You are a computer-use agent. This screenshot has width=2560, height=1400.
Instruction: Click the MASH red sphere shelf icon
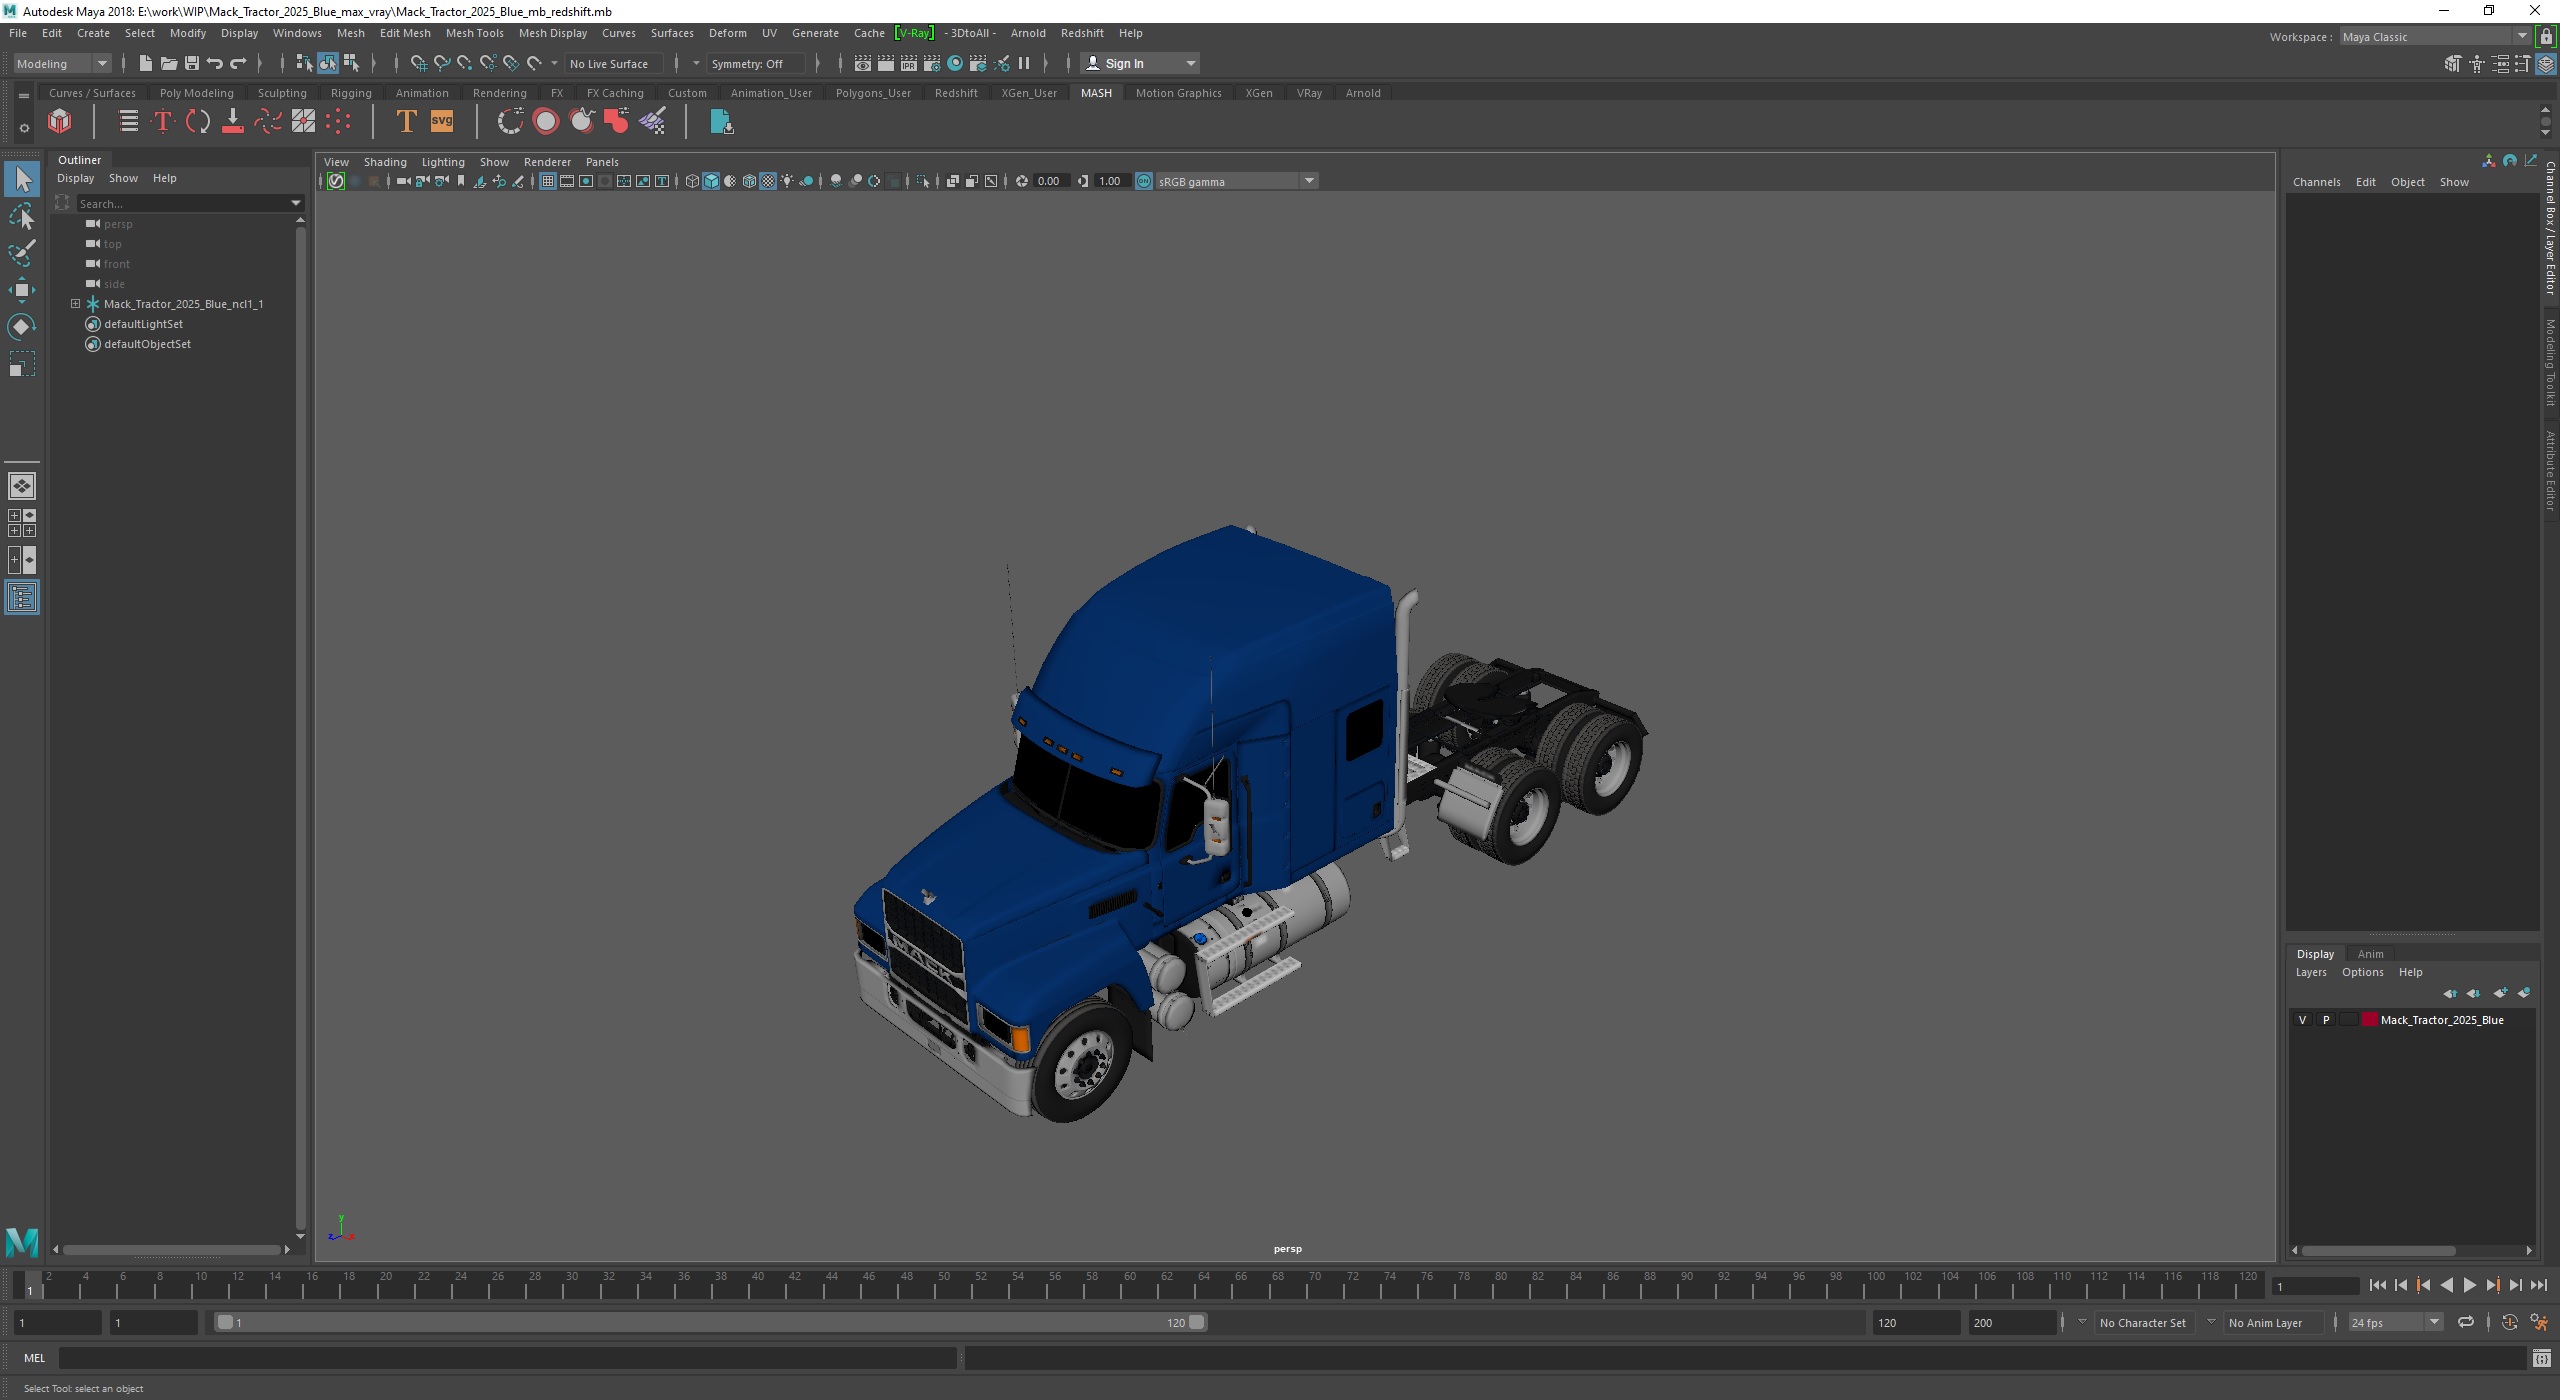pyautogui.click(x=546, y=122)
